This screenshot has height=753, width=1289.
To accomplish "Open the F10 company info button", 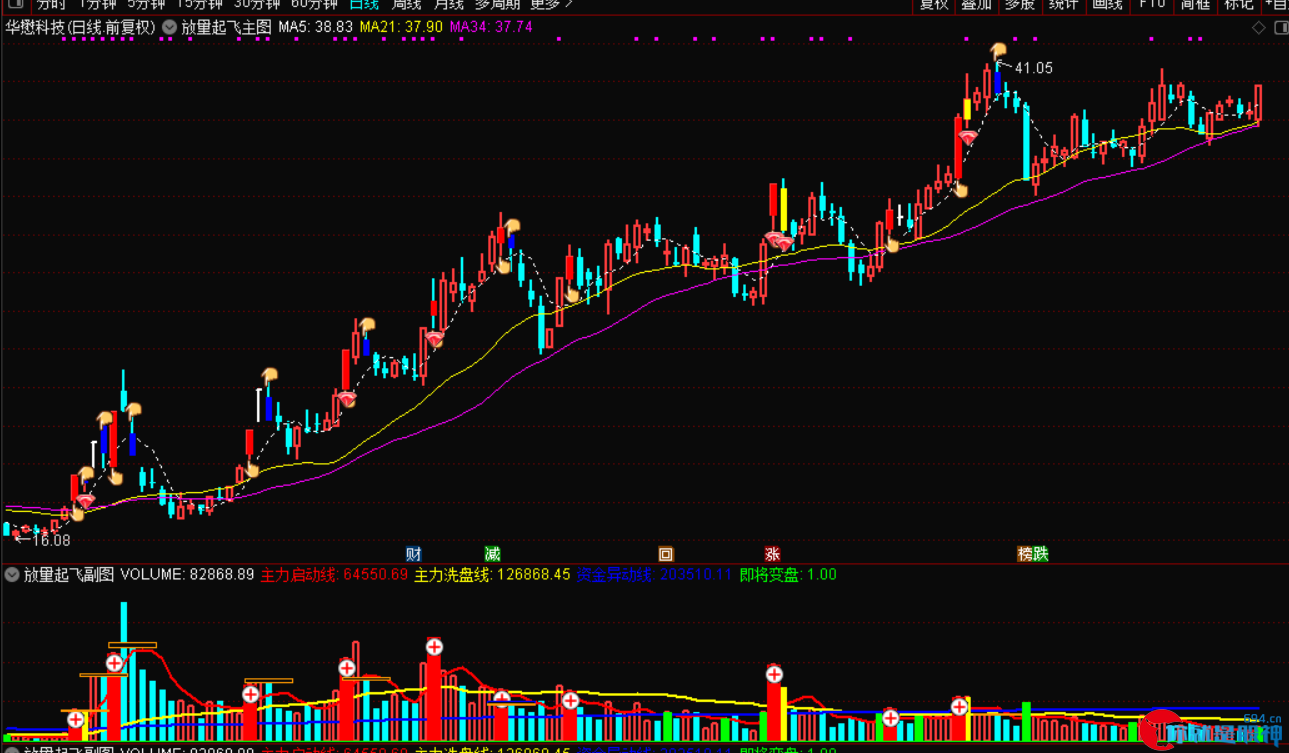I will point(1152,5).
